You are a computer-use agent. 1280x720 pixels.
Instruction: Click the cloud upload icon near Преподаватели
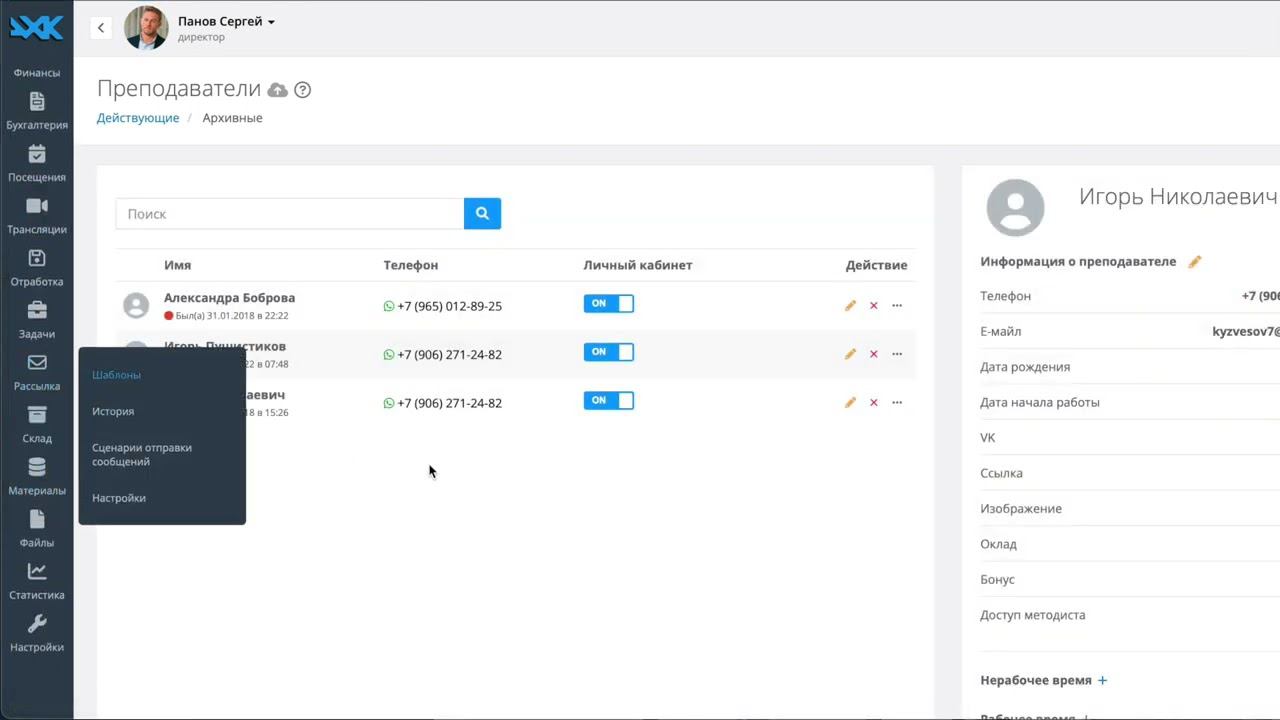coord(278,90)
